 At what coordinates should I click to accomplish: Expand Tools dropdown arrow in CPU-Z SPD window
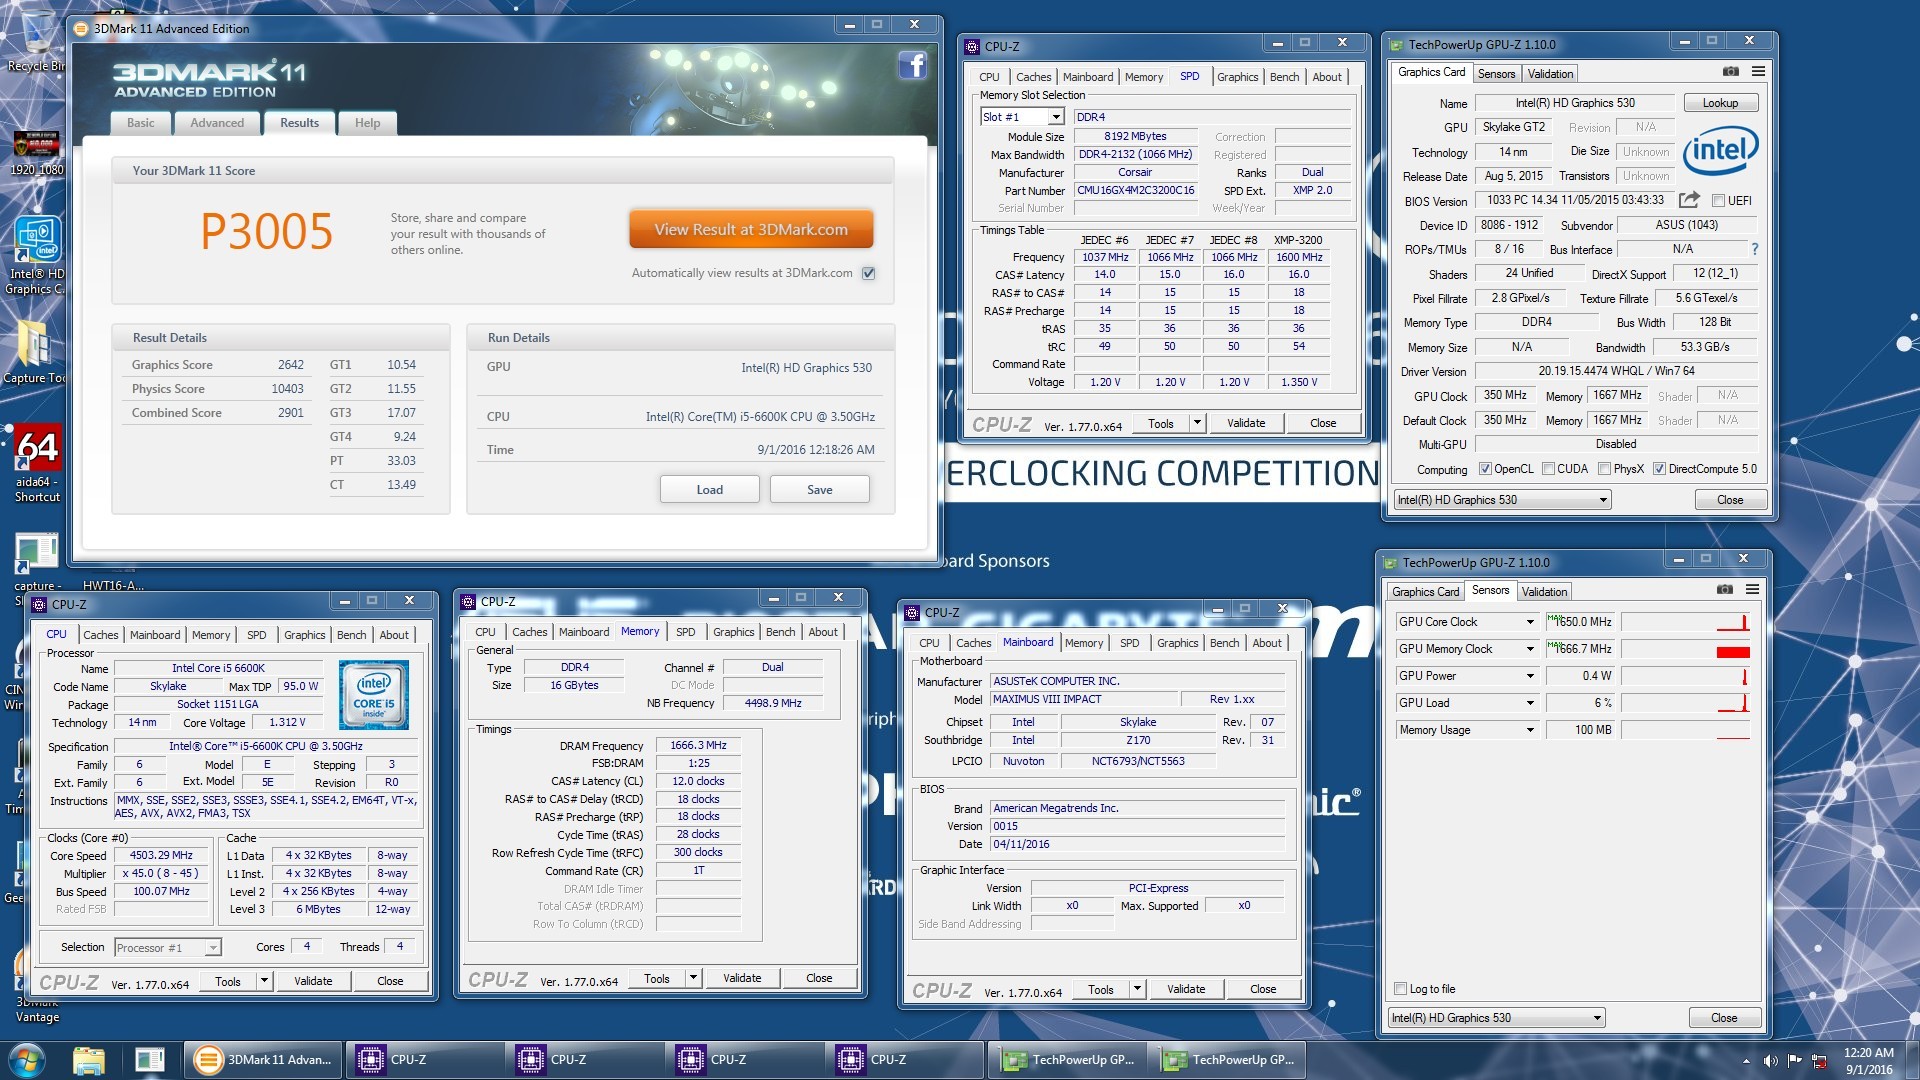pos(1196,423)
